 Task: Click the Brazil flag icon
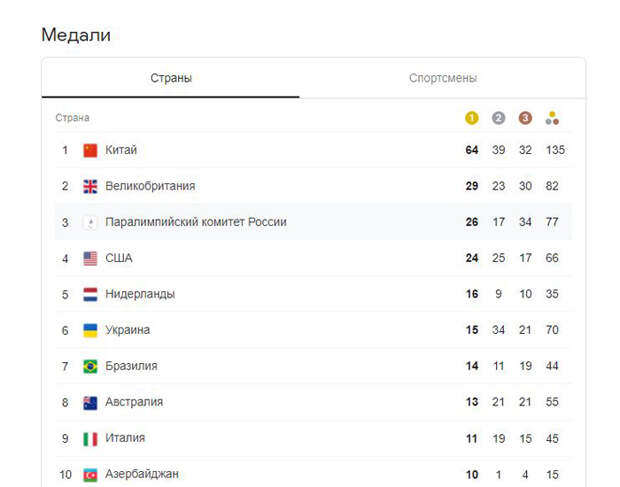click(x=90, y=366)
